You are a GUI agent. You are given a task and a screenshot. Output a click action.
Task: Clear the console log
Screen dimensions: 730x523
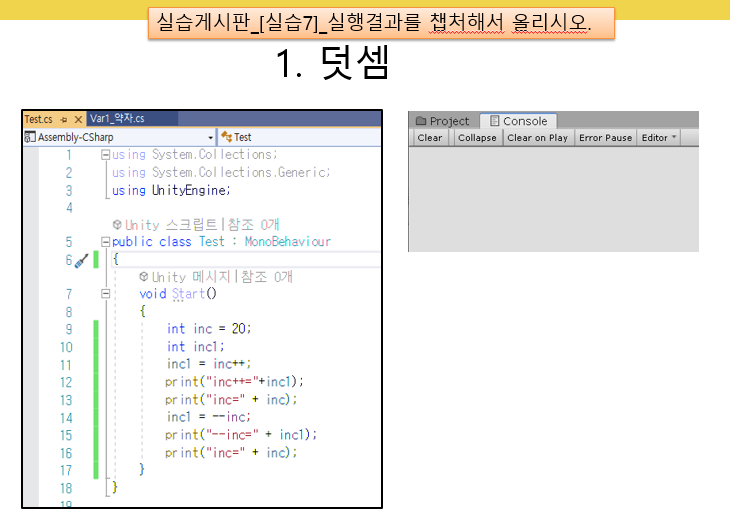click(x=430, y=138)
